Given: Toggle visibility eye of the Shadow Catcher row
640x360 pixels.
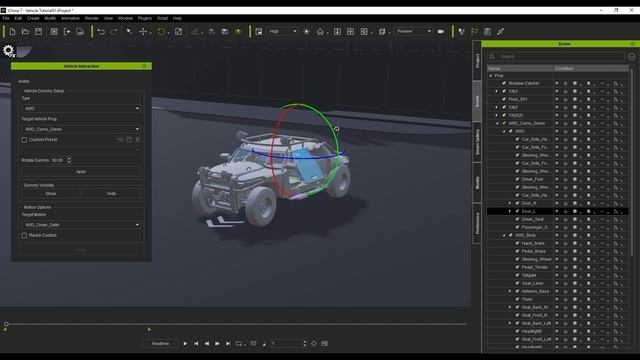Looking at the screenshot, I should tap(557, 83).
